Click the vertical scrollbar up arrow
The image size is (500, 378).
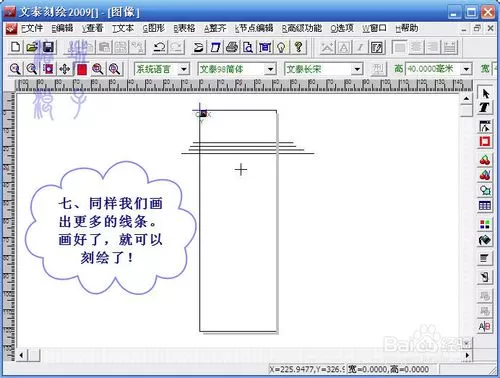point(466,99)
